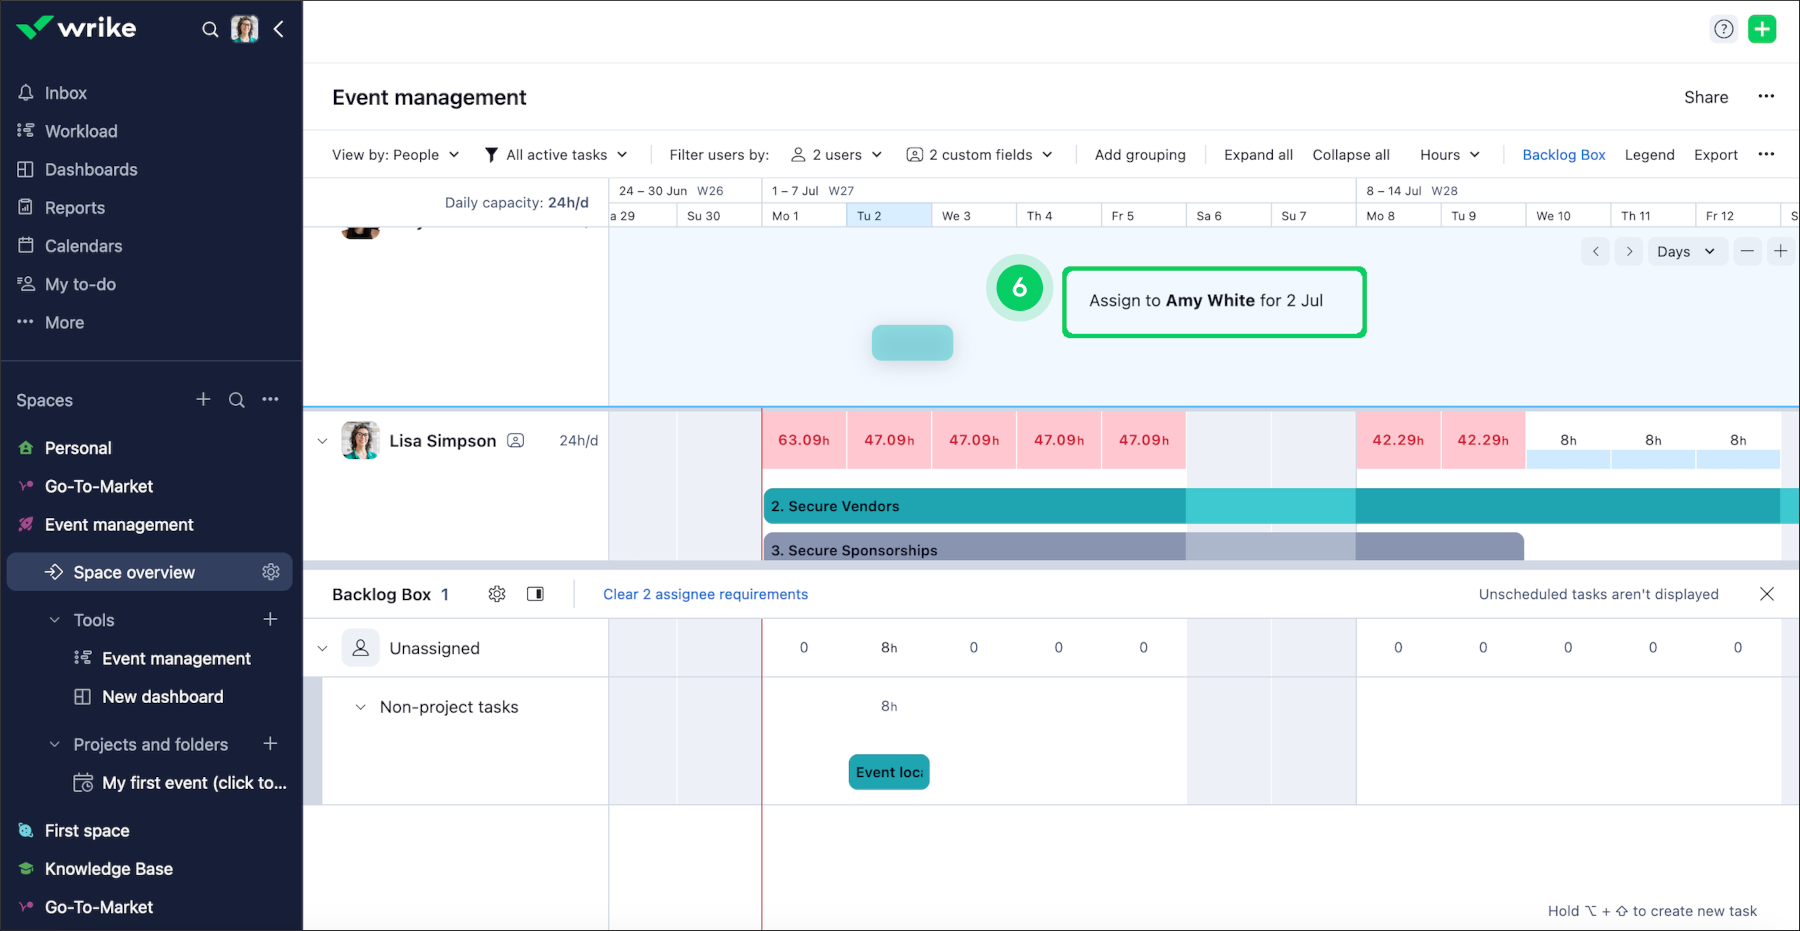Open Space overview settings gear

pos(271,572)
